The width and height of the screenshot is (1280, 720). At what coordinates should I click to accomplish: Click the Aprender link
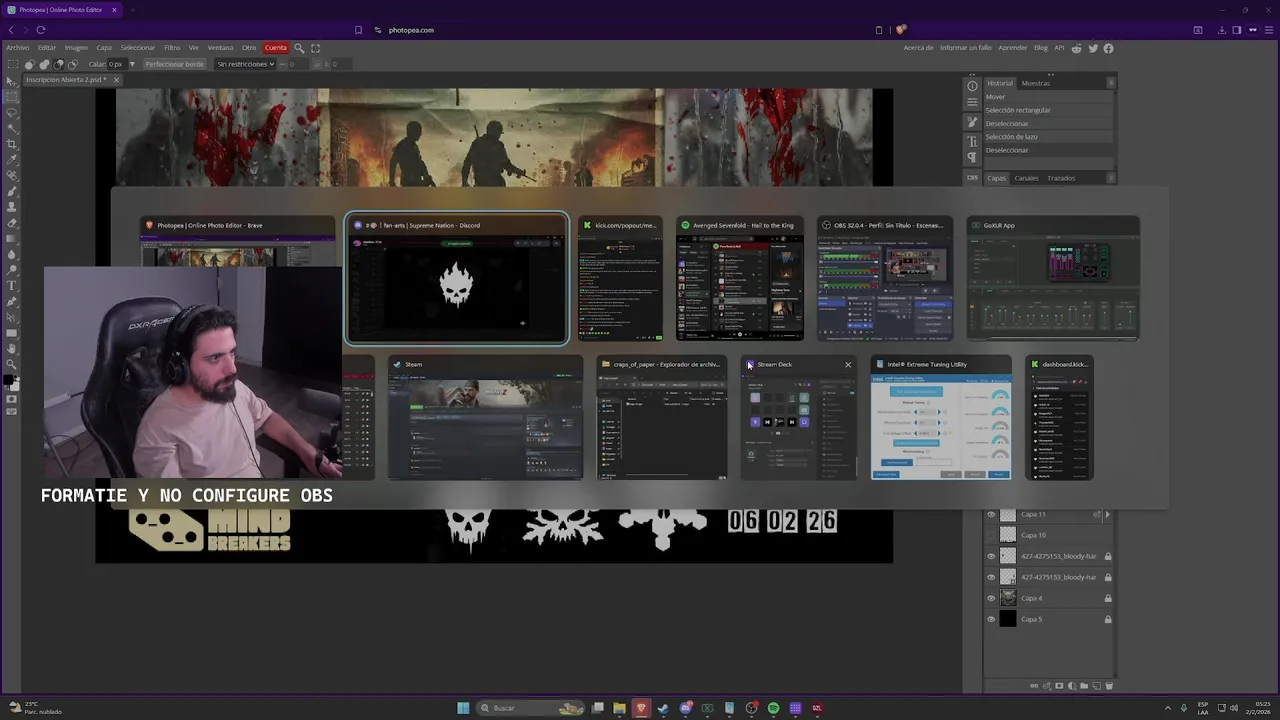[1013, 48]
